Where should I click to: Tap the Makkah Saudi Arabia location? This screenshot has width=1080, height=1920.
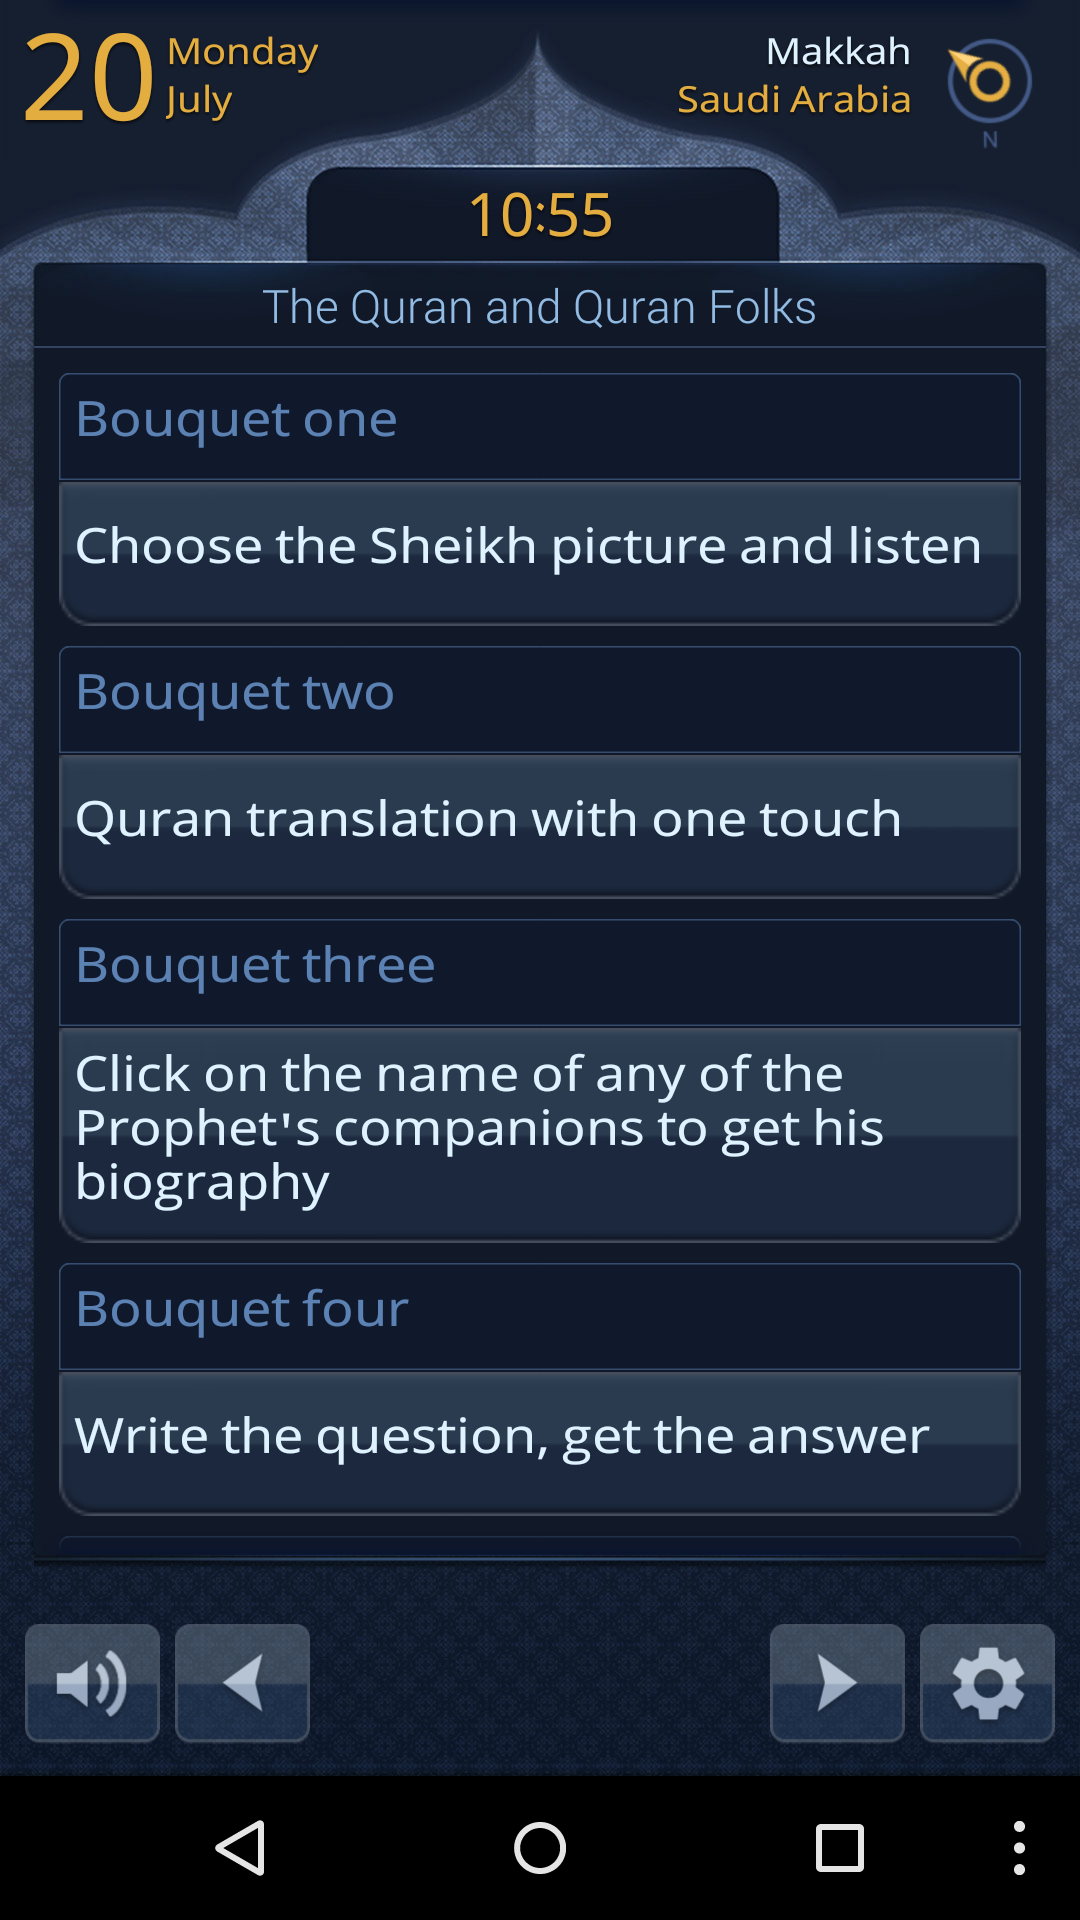point(794,76)
